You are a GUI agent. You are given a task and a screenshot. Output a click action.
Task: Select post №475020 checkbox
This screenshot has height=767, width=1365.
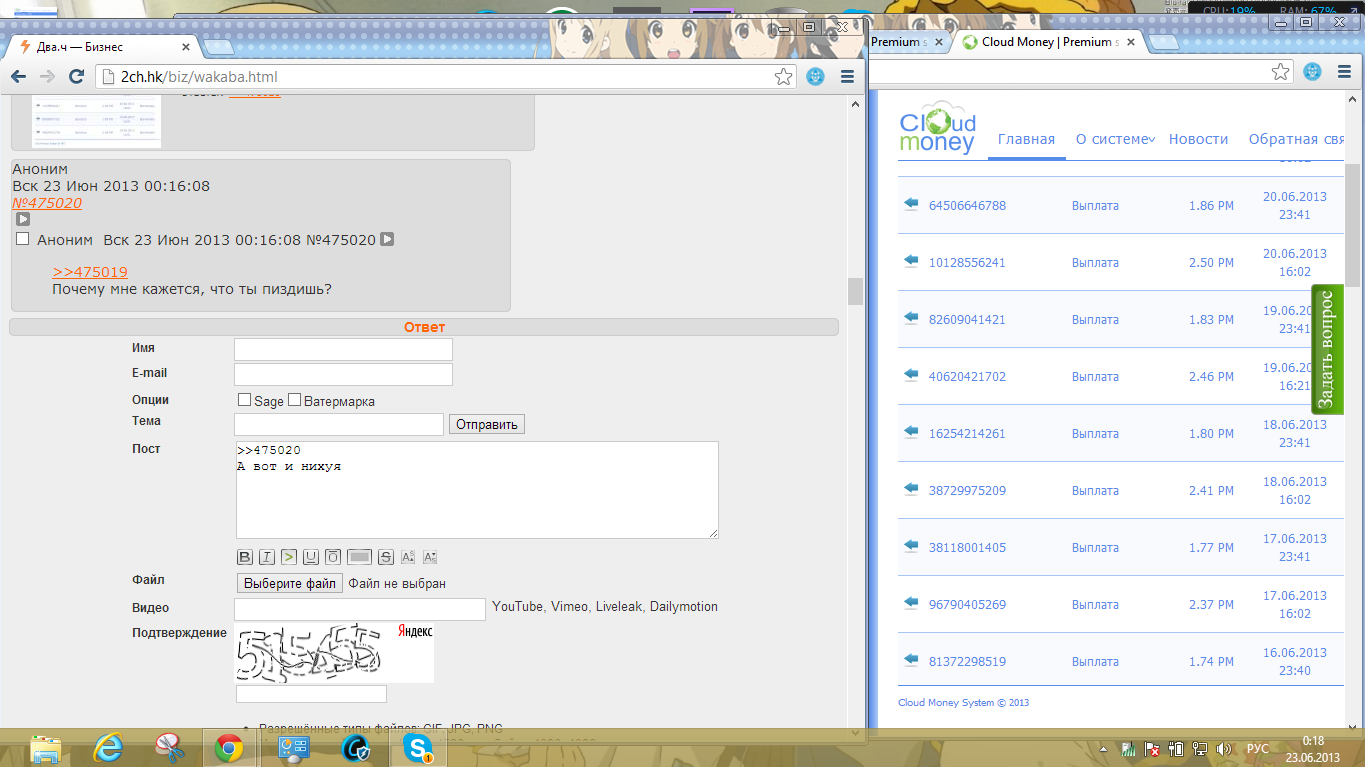23,239
